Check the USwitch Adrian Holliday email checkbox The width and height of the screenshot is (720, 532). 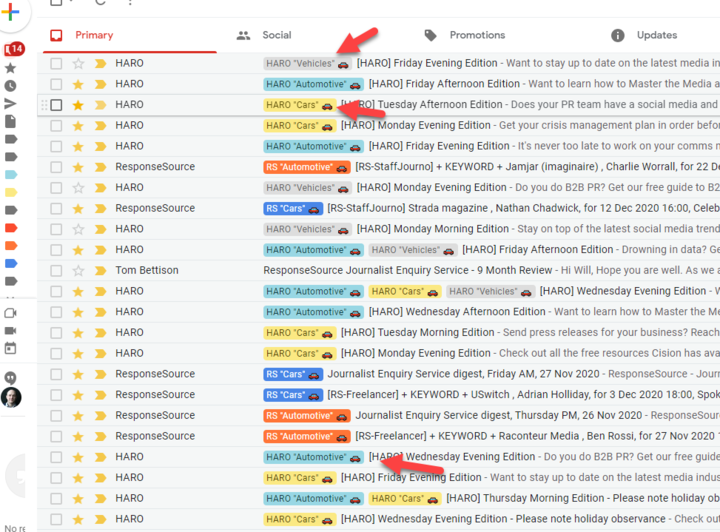[x=56, y=395]
